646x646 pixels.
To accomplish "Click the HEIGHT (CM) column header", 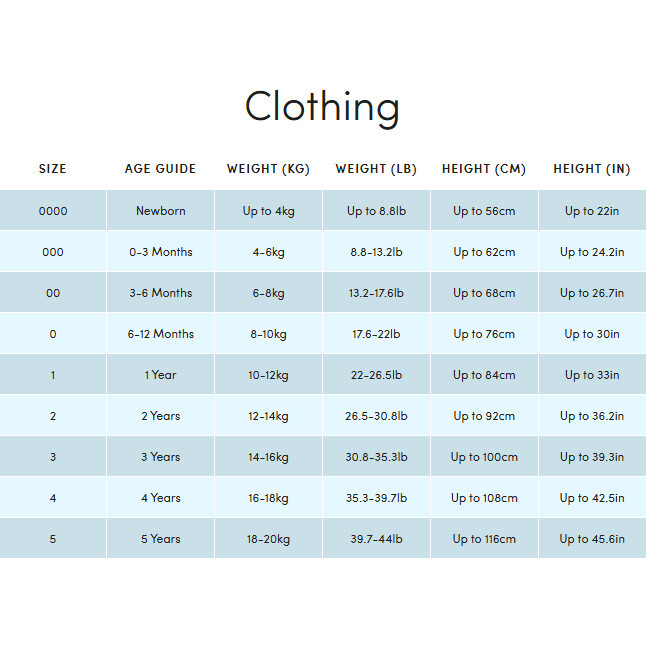I will pyautogui.click(x=484, y=169).
